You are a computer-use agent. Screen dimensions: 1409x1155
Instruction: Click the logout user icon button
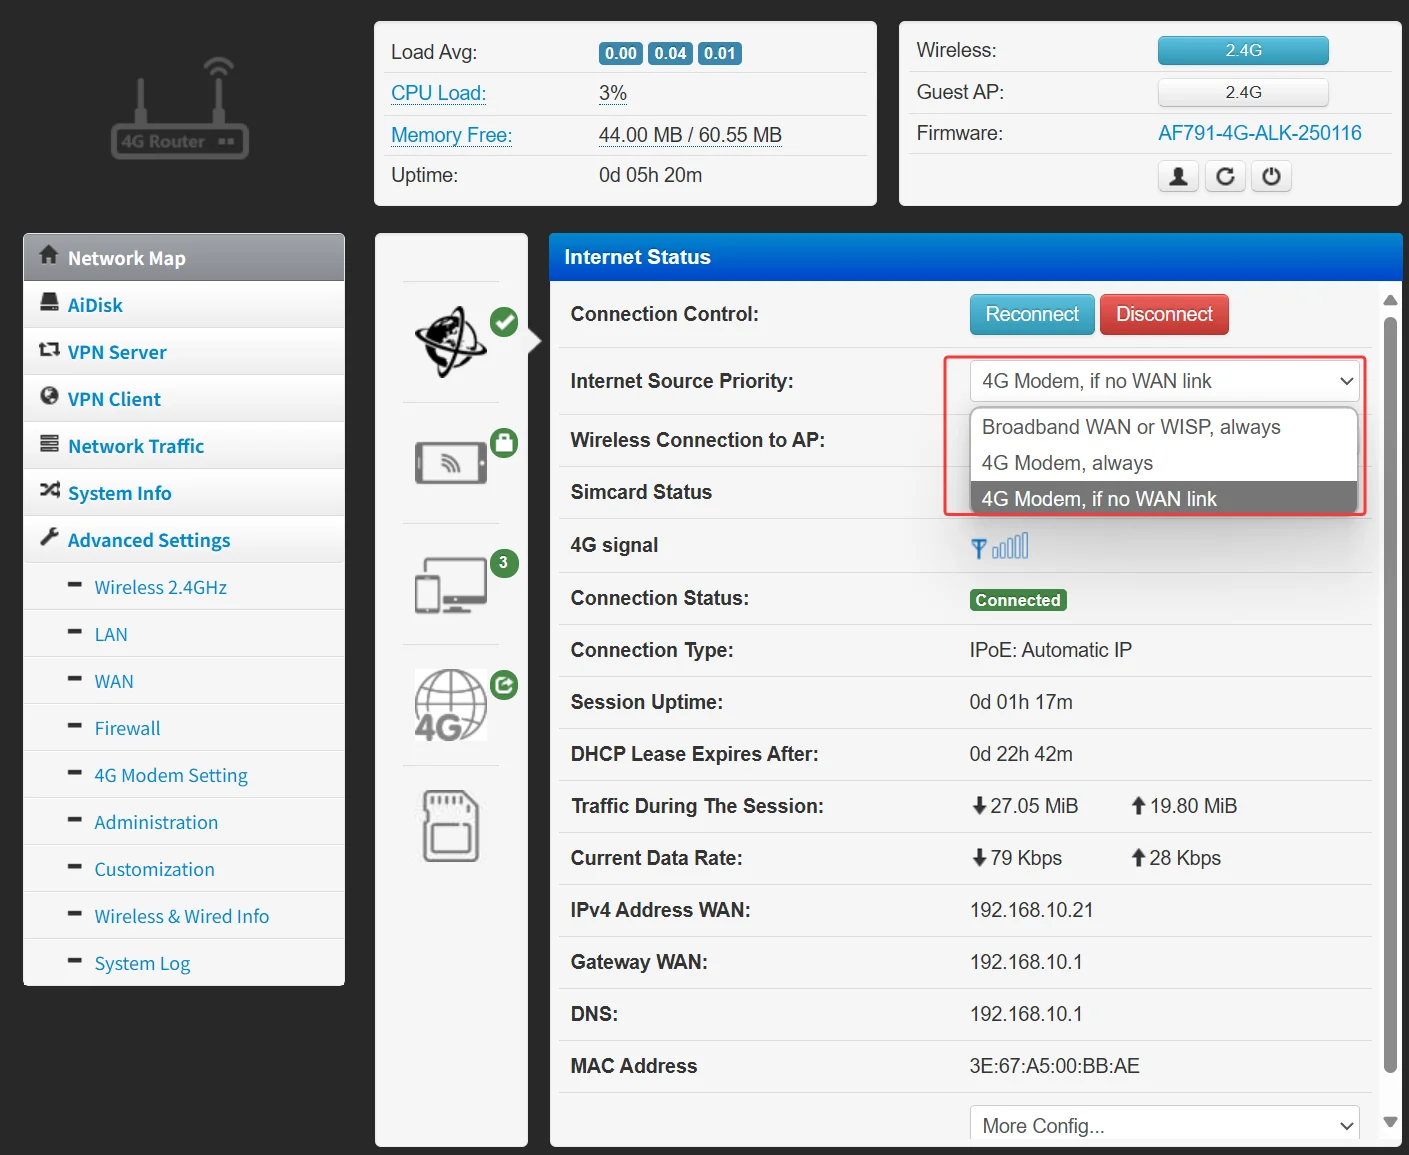tap(1179, 177)
